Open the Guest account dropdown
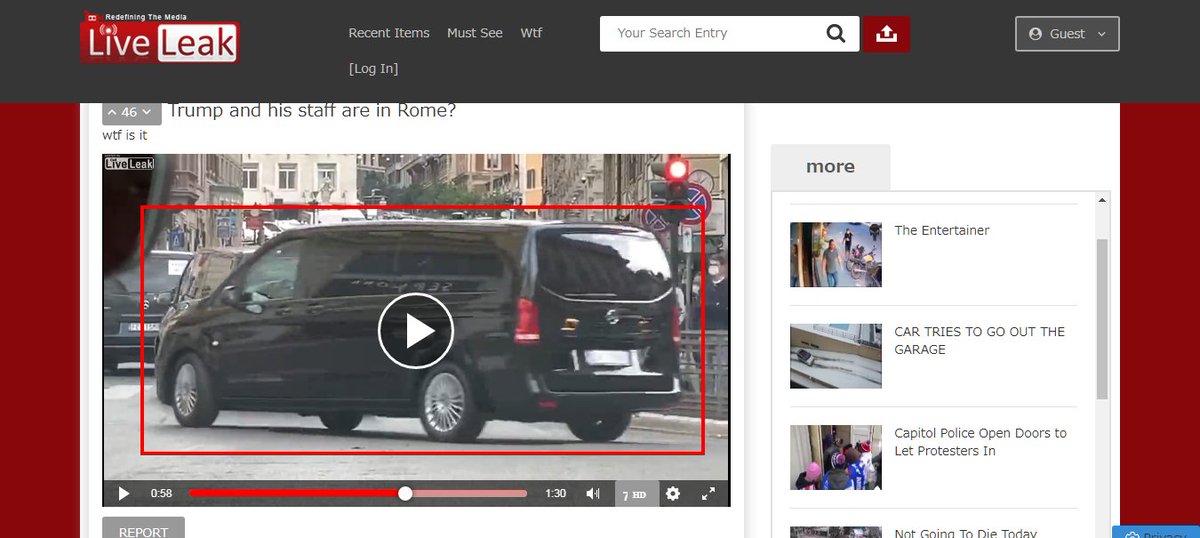The height and width of the screenshot is (538, 1200). click(x=1067, y=34)
